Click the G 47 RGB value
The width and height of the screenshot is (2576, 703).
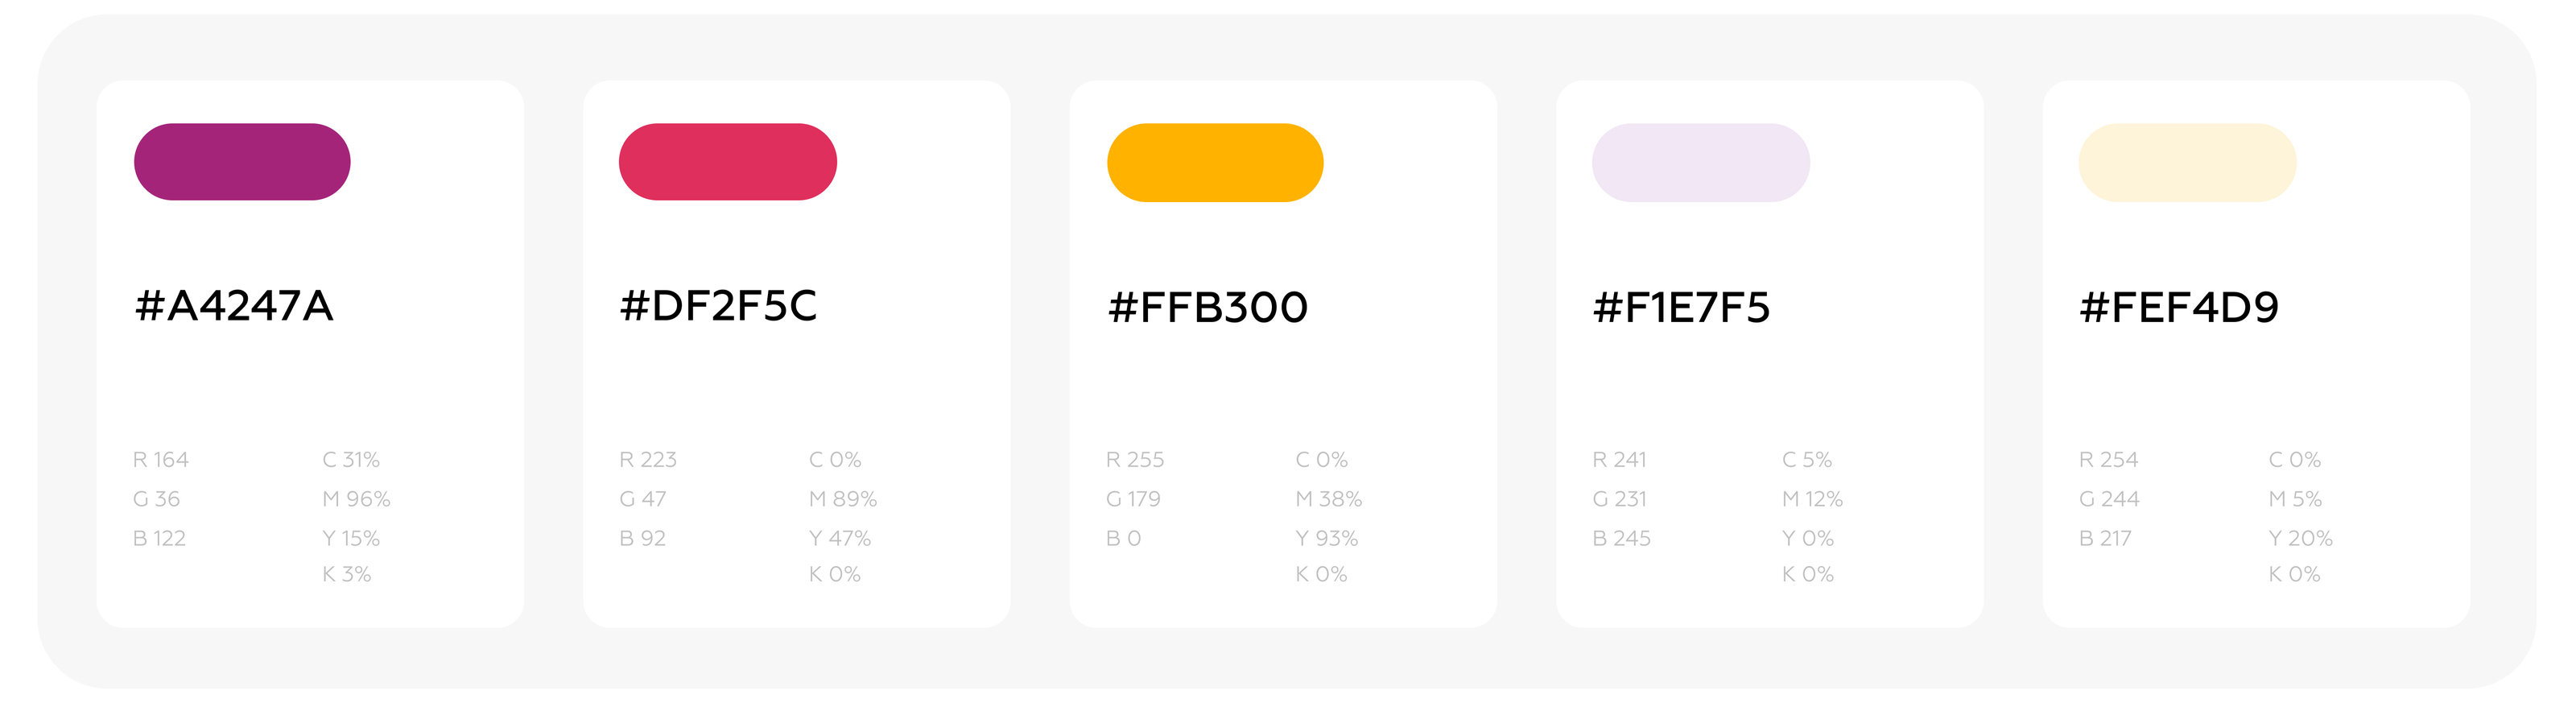coord(643,499)
